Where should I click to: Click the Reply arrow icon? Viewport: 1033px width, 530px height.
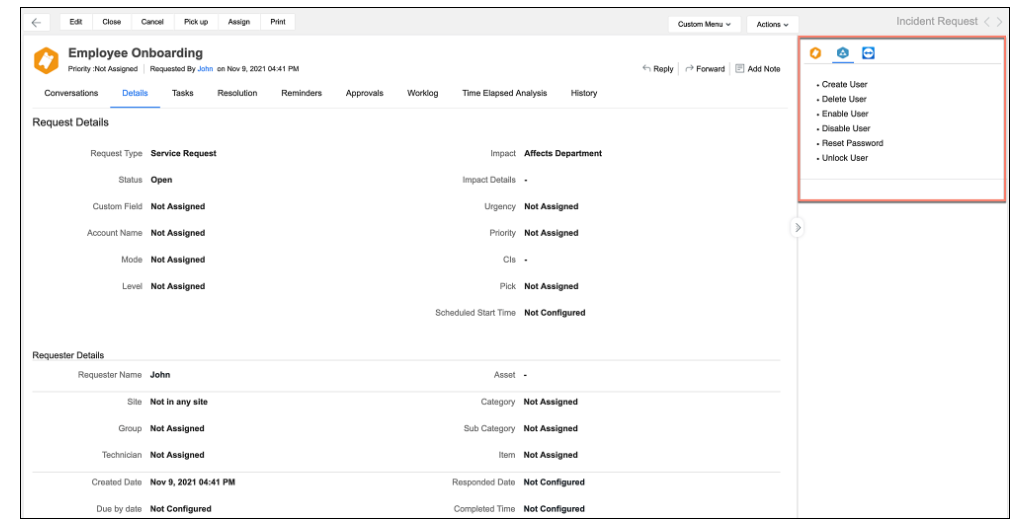[646, 68]
